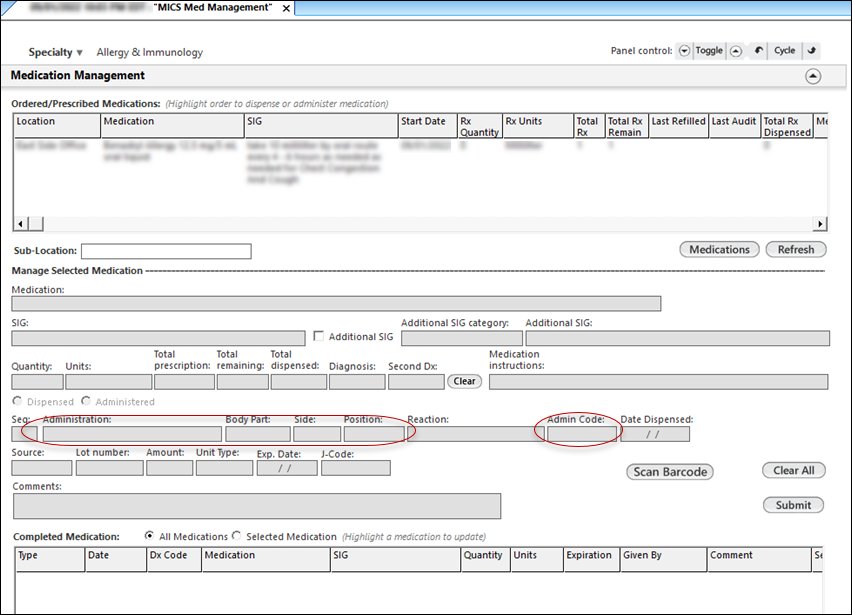Click the SIG input field
852x615 pixels.
point(158,338)
